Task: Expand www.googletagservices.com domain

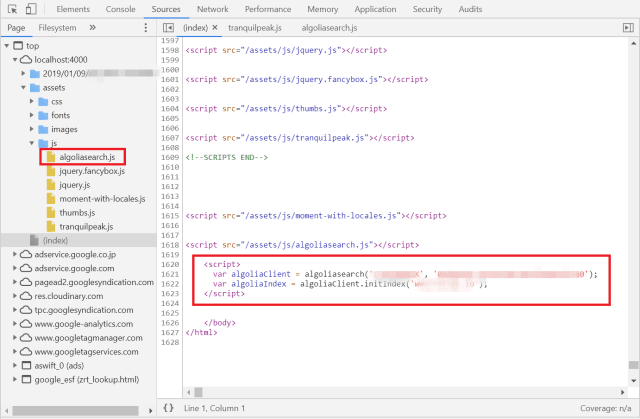Action: click(x=15, y=351)
